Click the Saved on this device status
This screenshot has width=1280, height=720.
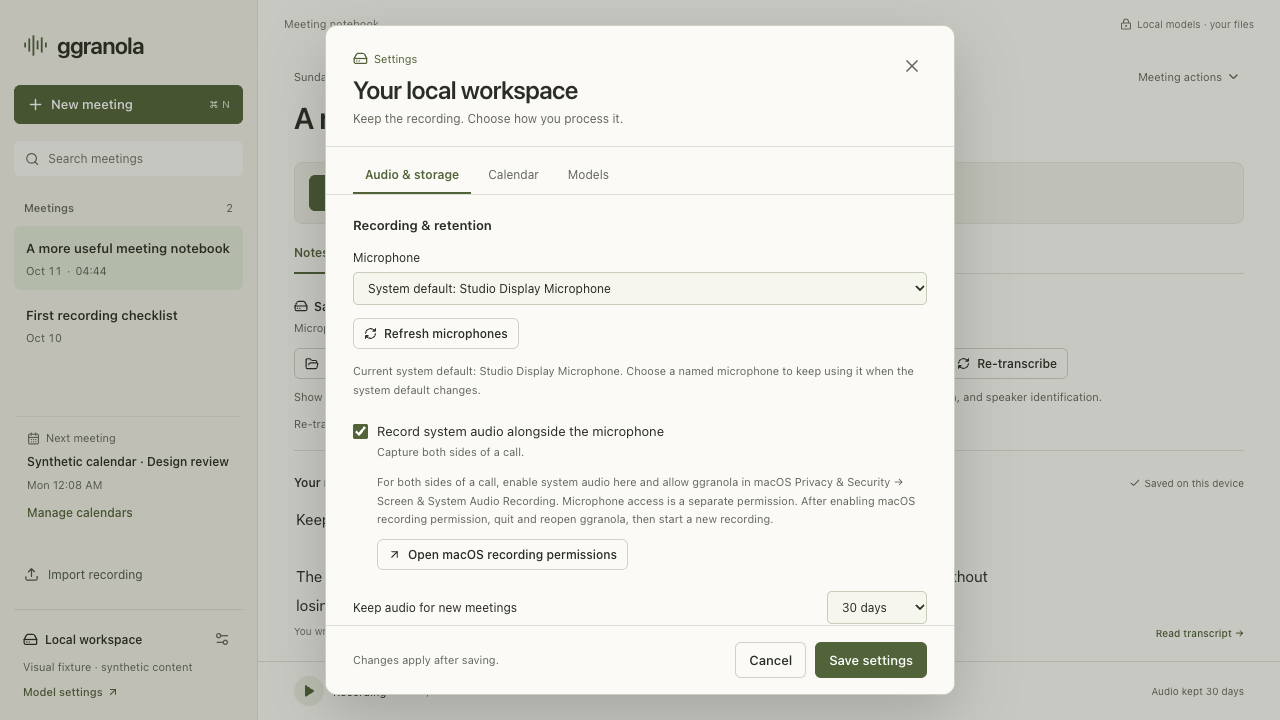pos(1187,483)
